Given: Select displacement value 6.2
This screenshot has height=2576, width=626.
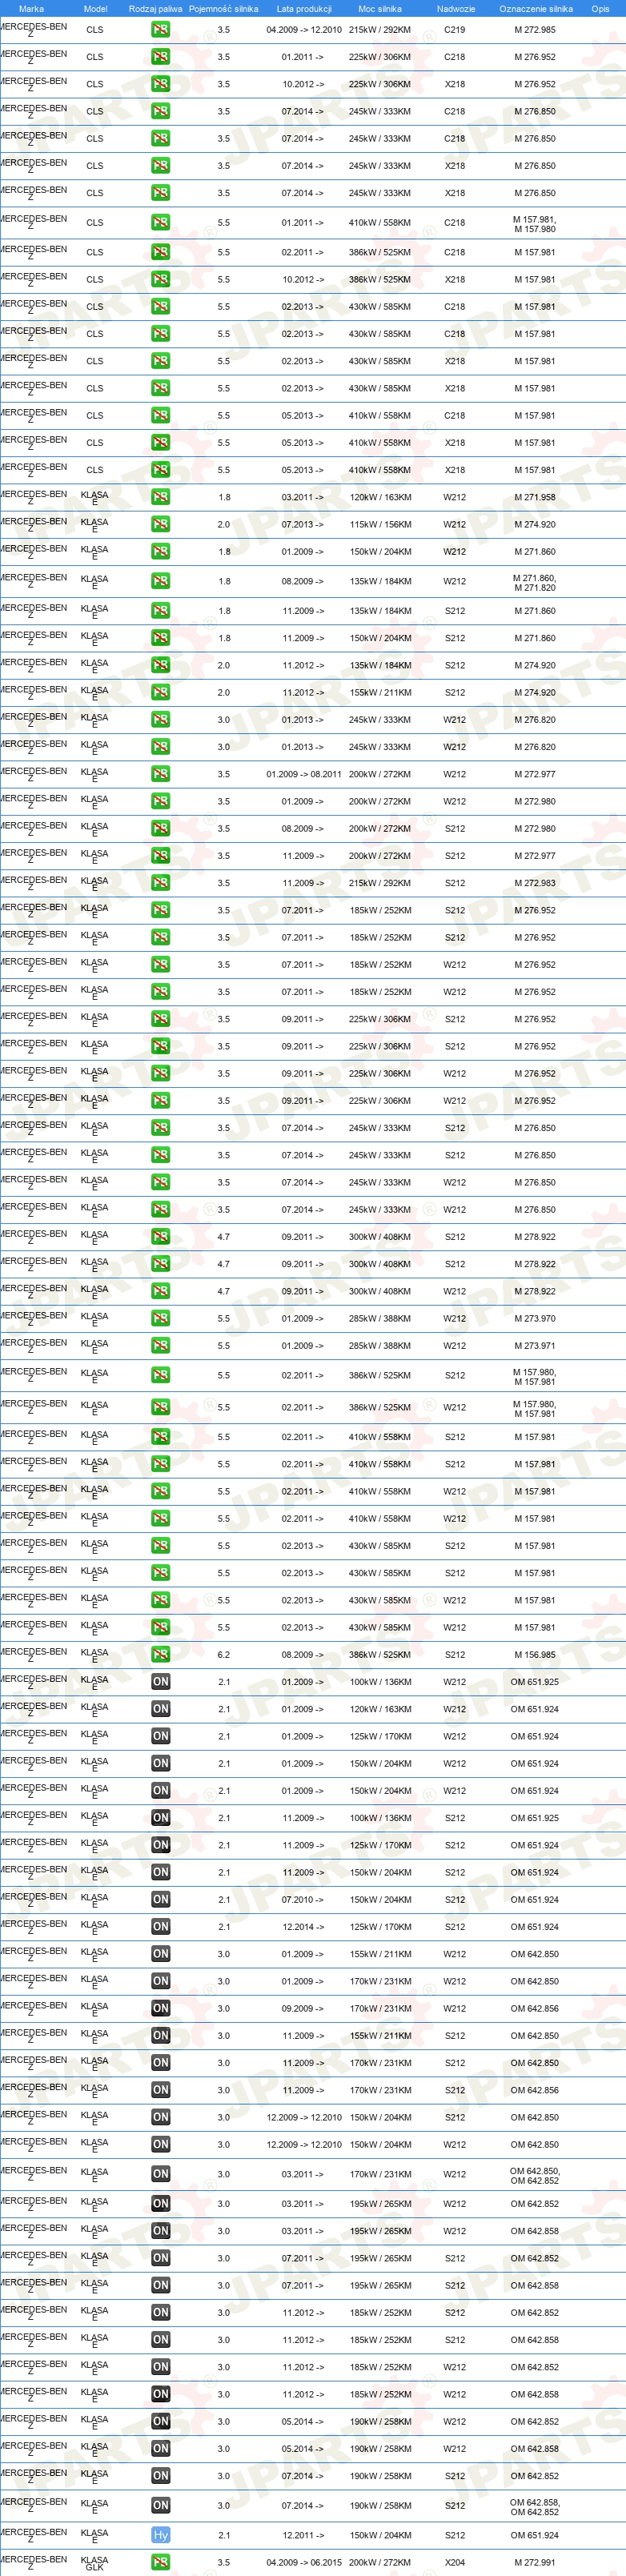Looking at the screenshot, I should coord(224,1654).
